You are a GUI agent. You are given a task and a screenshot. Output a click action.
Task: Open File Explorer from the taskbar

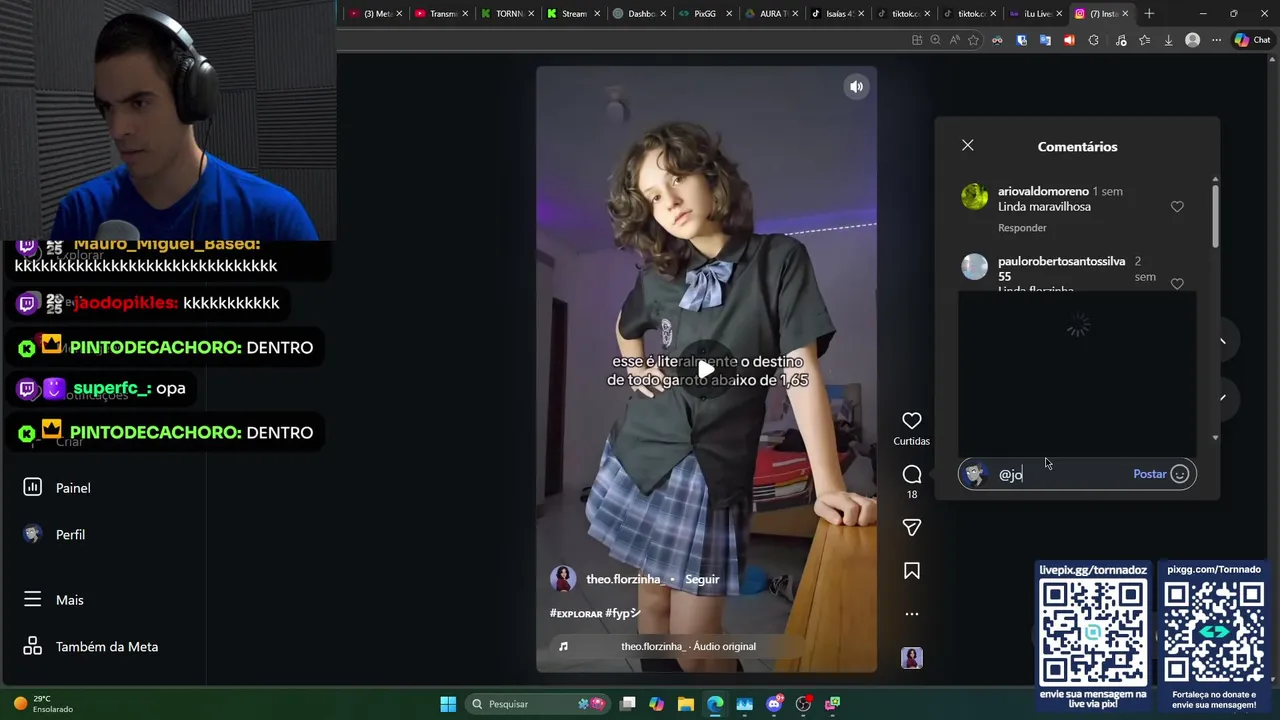pos(685,704)
